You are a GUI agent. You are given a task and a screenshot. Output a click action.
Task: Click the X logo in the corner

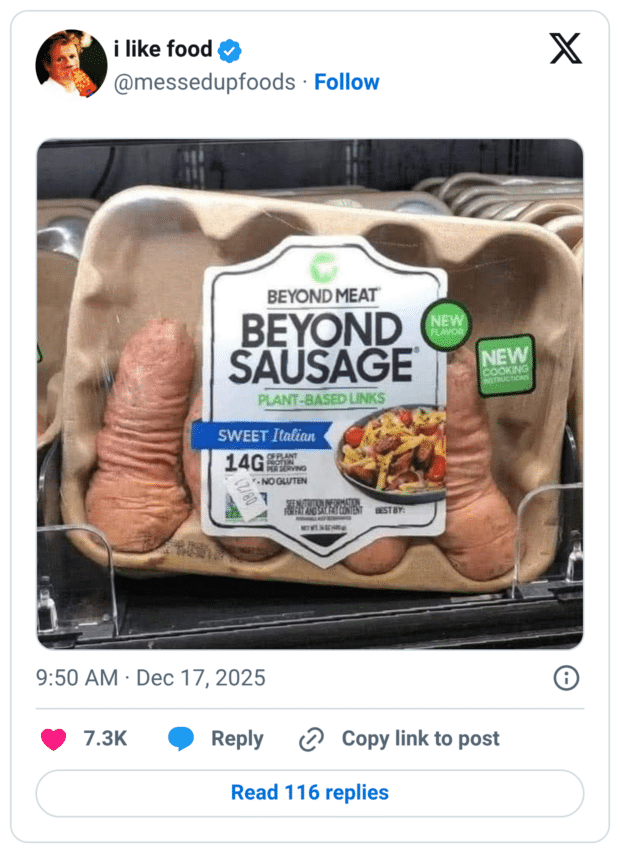click(x=566, y=48)
